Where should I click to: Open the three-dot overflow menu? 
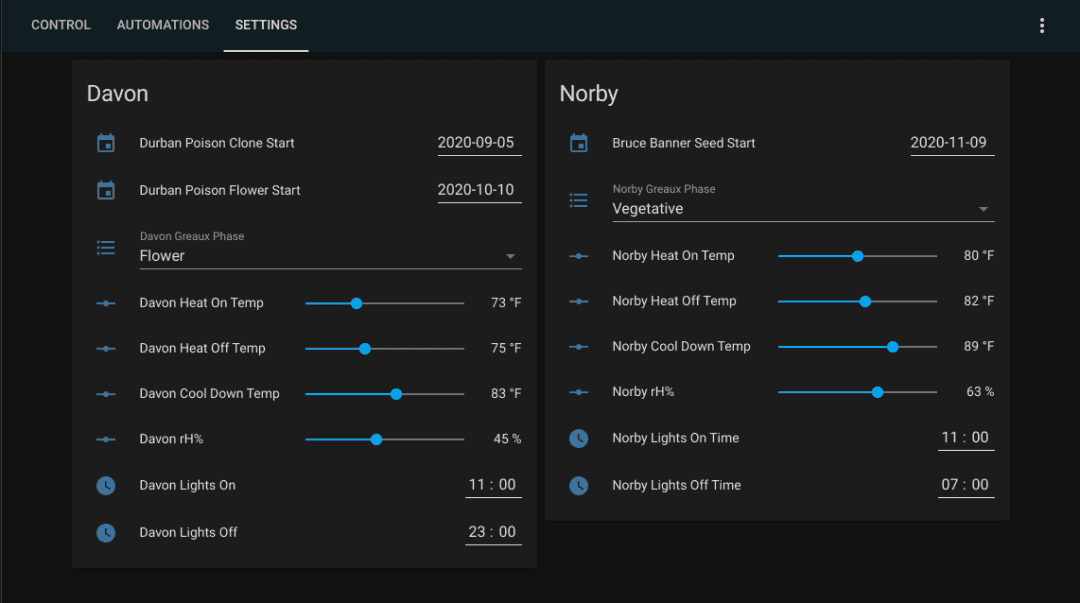point(1042,25)
